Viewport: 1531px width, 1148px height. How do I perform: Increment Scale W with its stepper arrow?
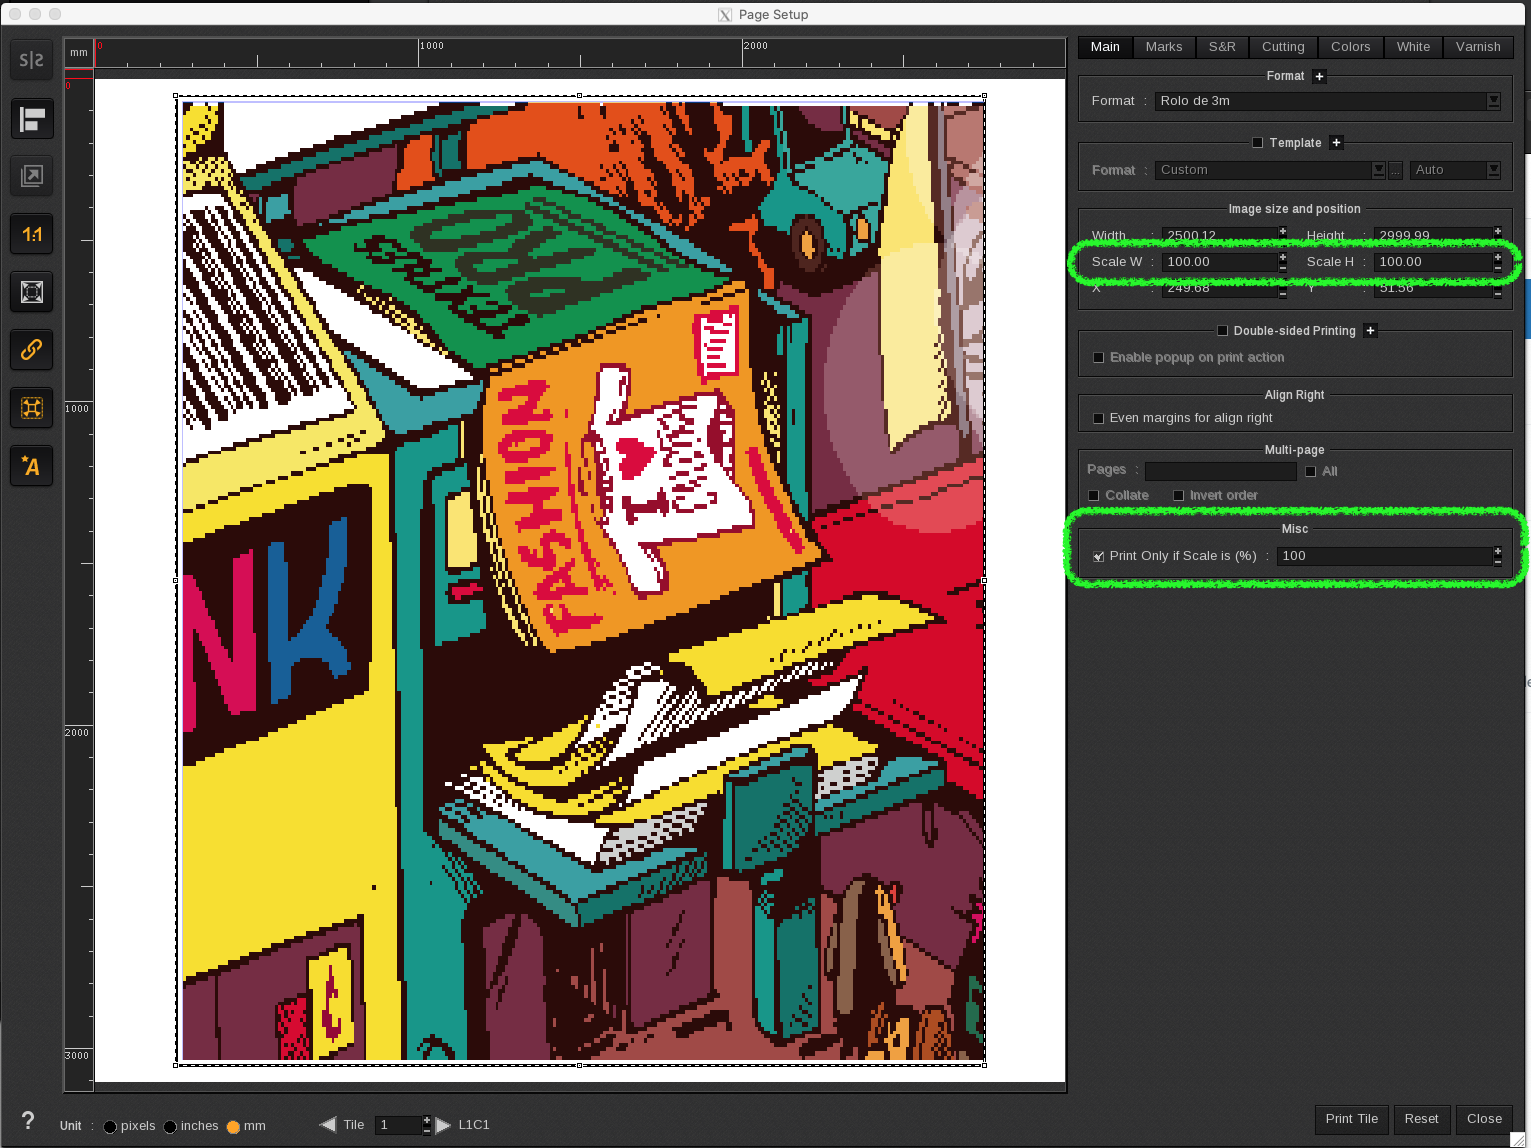pyautogui.click(x=1282, y=257)
